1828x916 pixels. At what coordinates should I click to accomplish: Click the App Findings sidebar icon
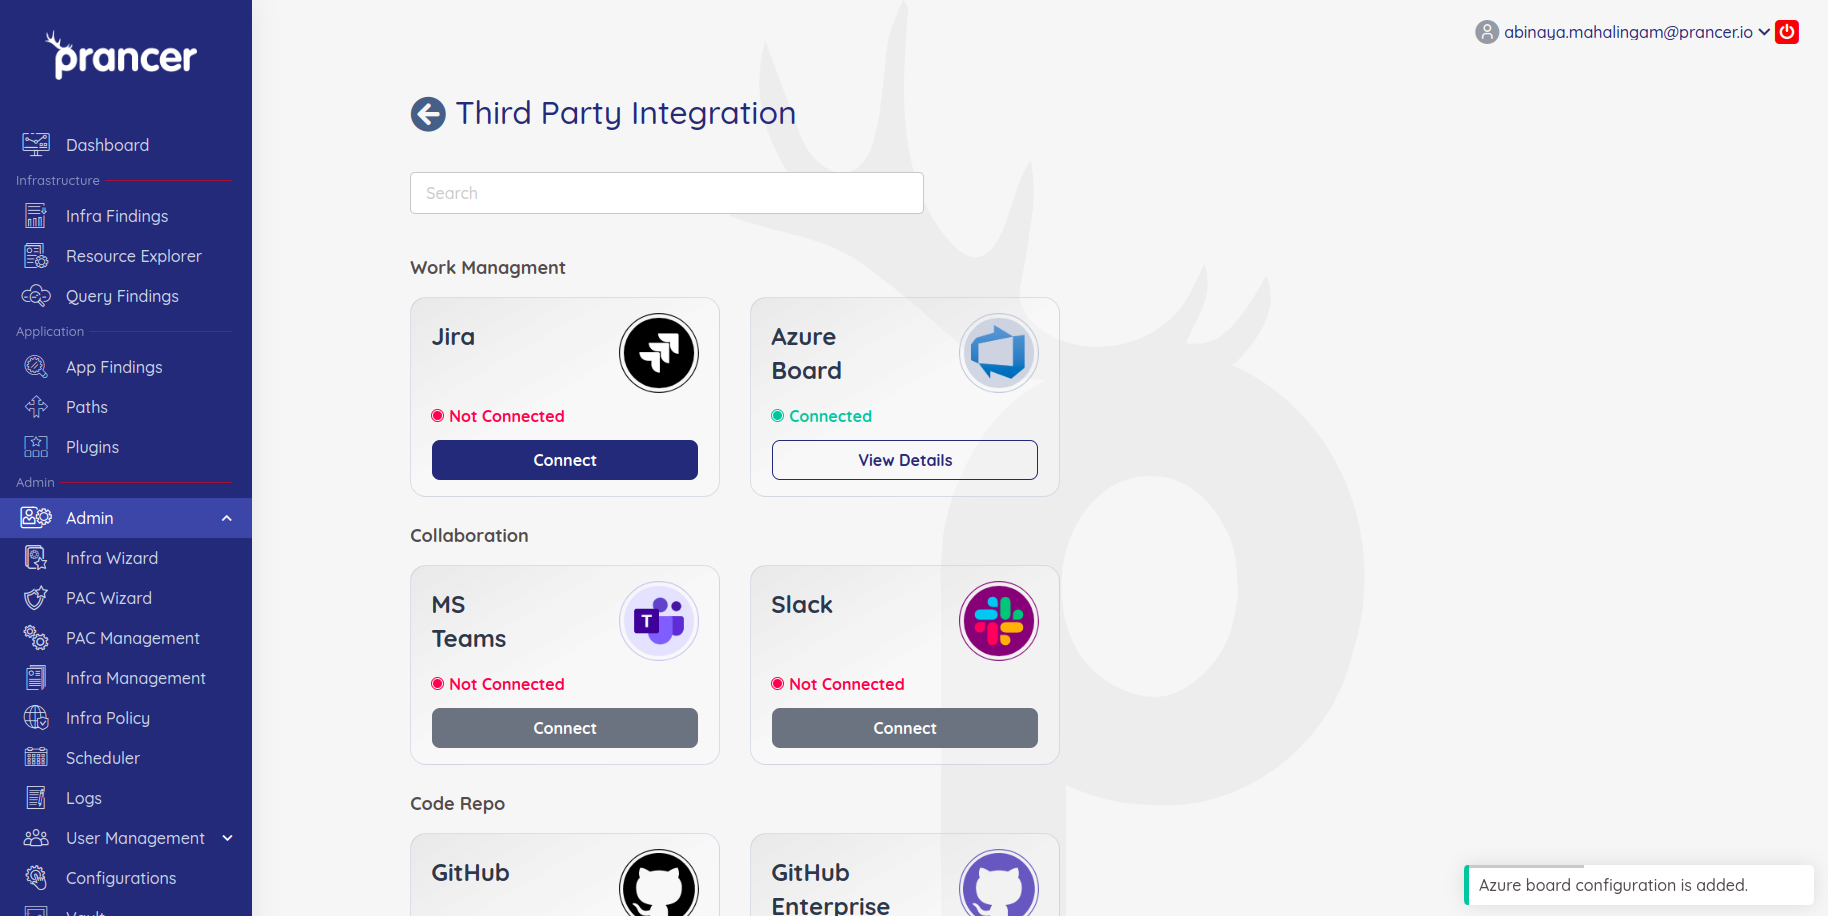coord(36,367)
